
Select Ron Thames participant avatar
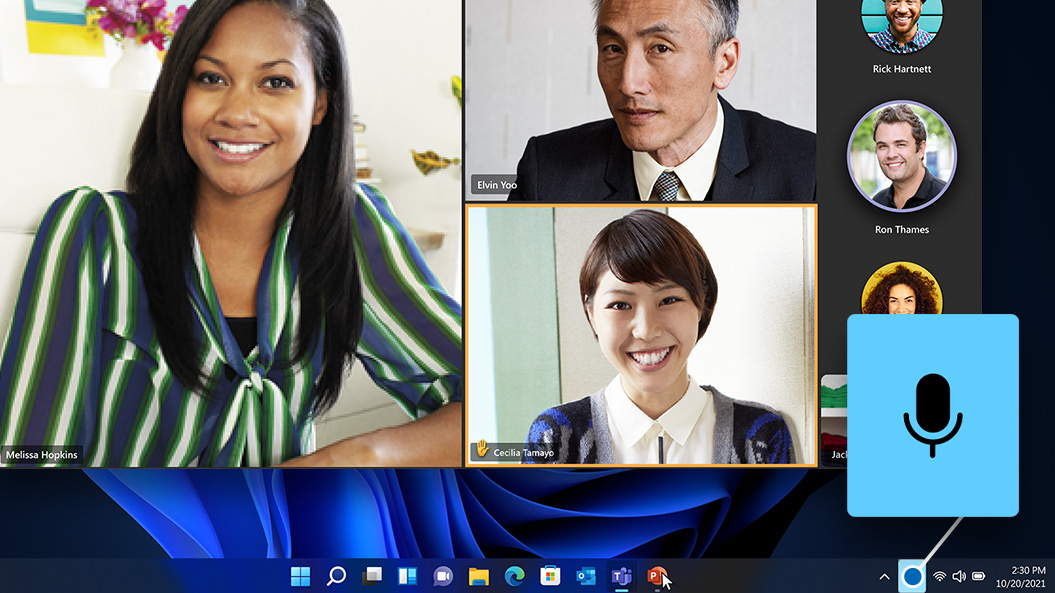(x=901, y=156)
